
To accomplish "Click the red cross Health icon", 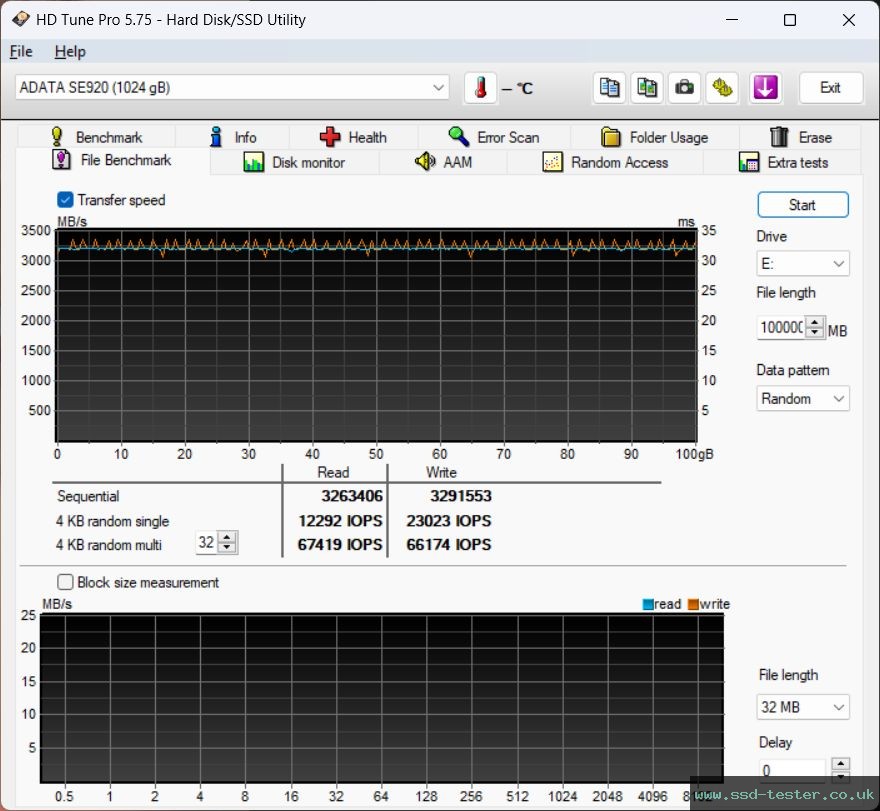I will coord(330,136).
